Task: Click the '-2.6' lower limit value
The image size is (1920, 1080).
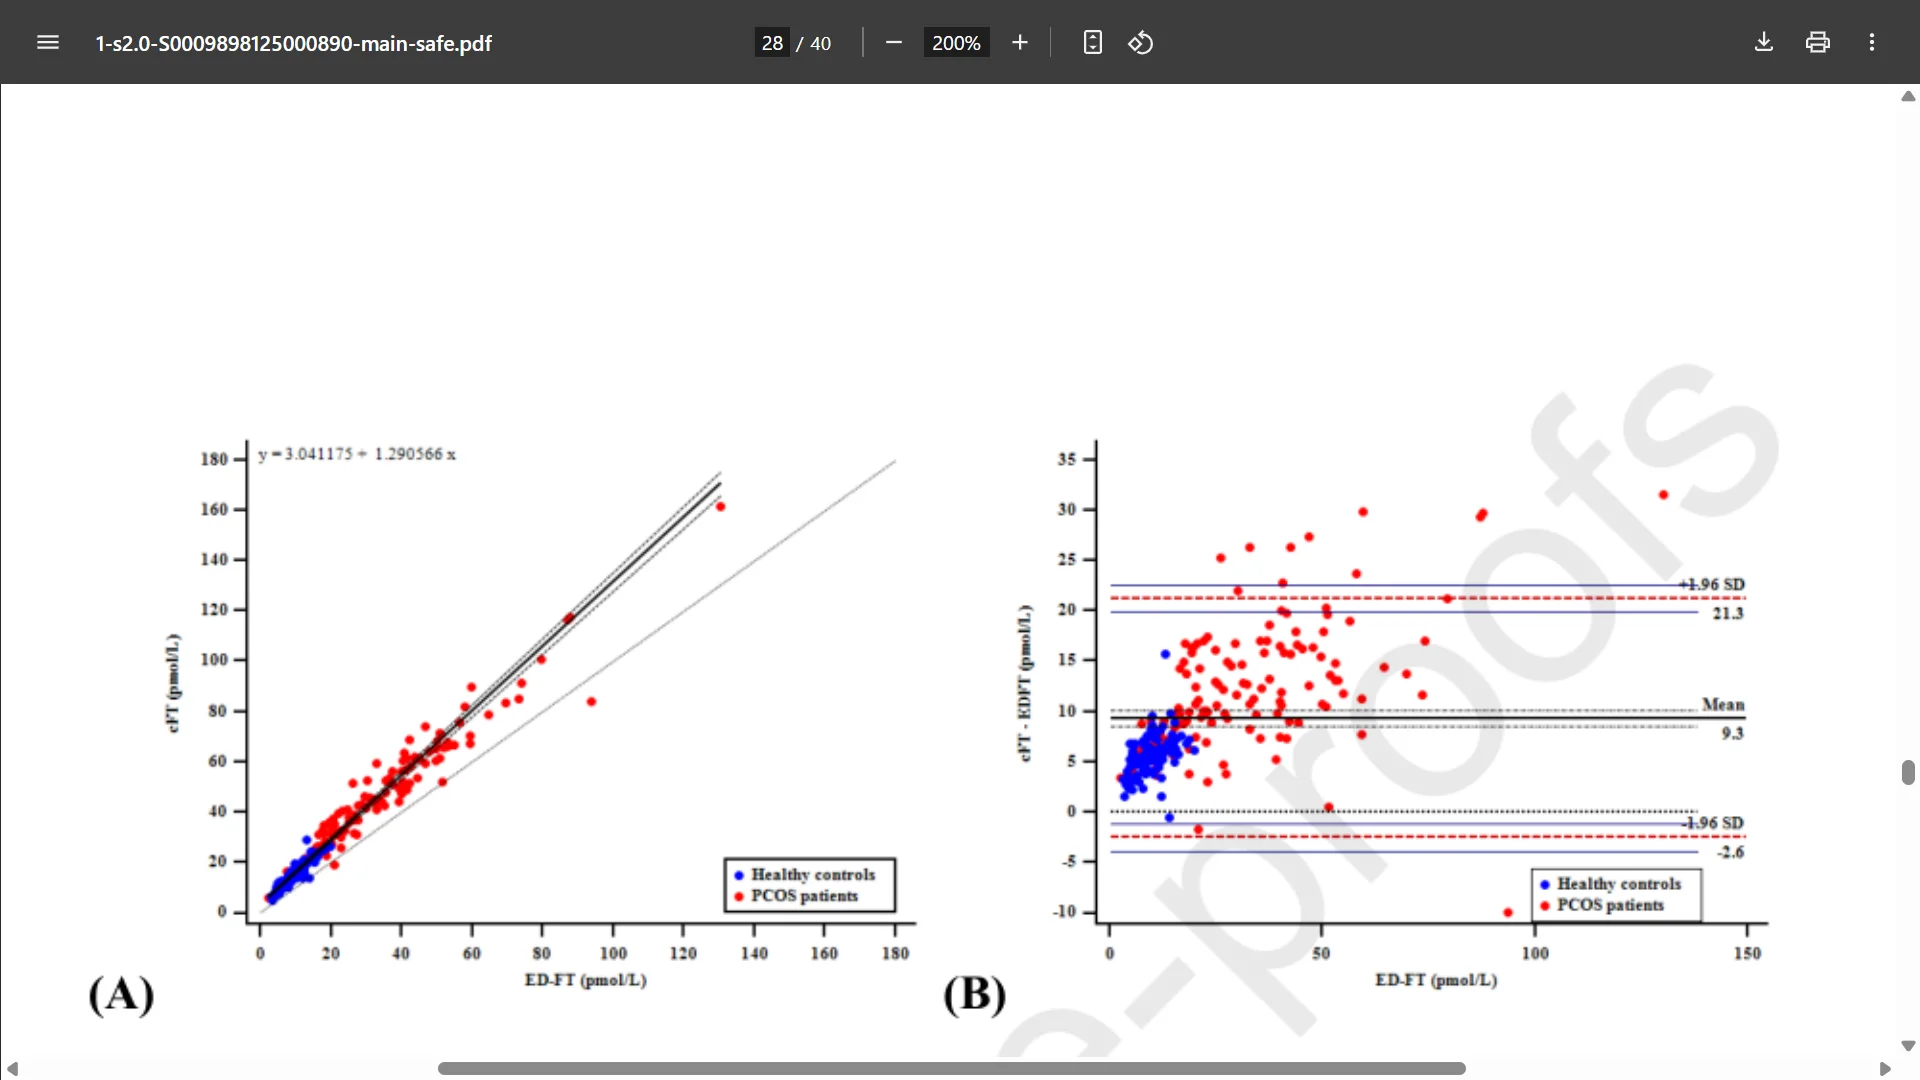Action: [1730, 852]
